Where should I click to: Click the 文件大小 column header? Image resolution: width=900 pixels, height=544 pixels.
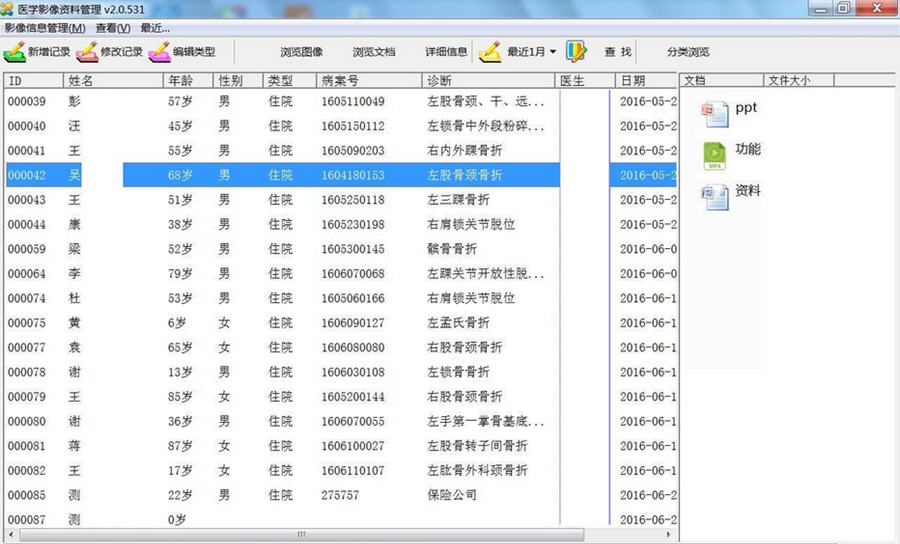tap(798, 80)
